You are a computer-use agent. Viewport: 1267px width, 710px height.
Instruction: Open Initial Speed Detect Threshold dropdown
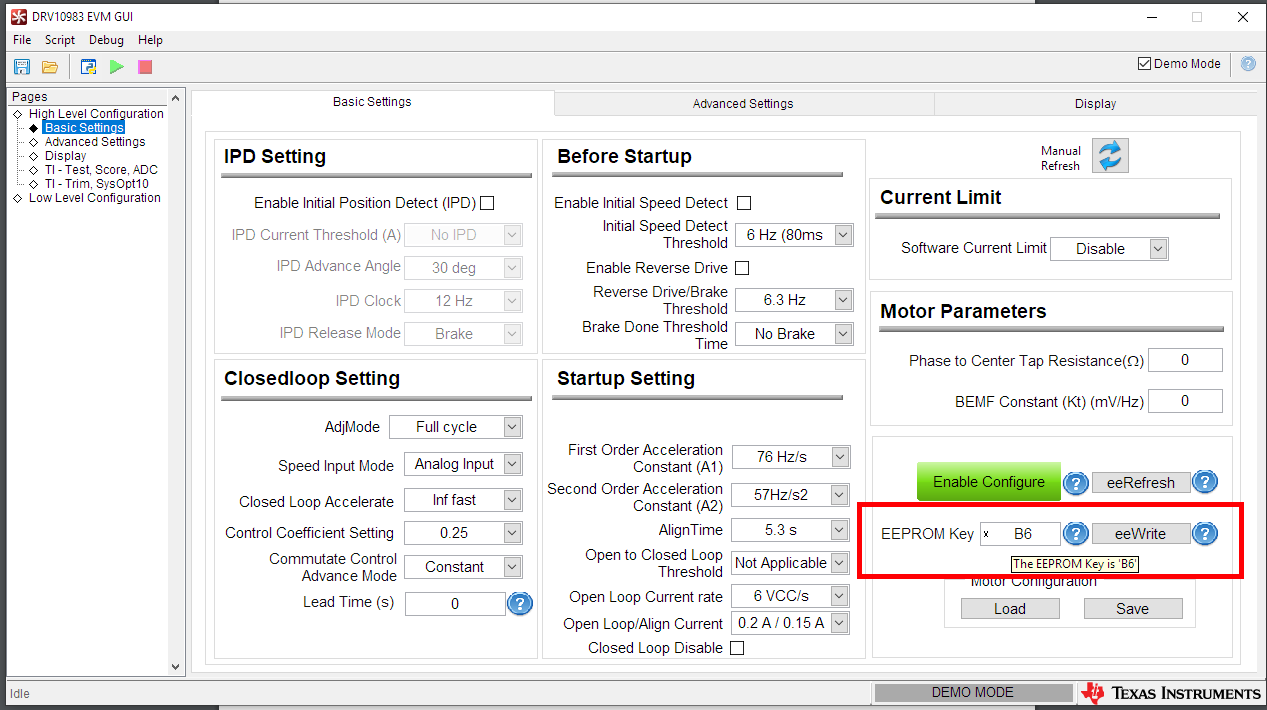[x=794, y=235]
